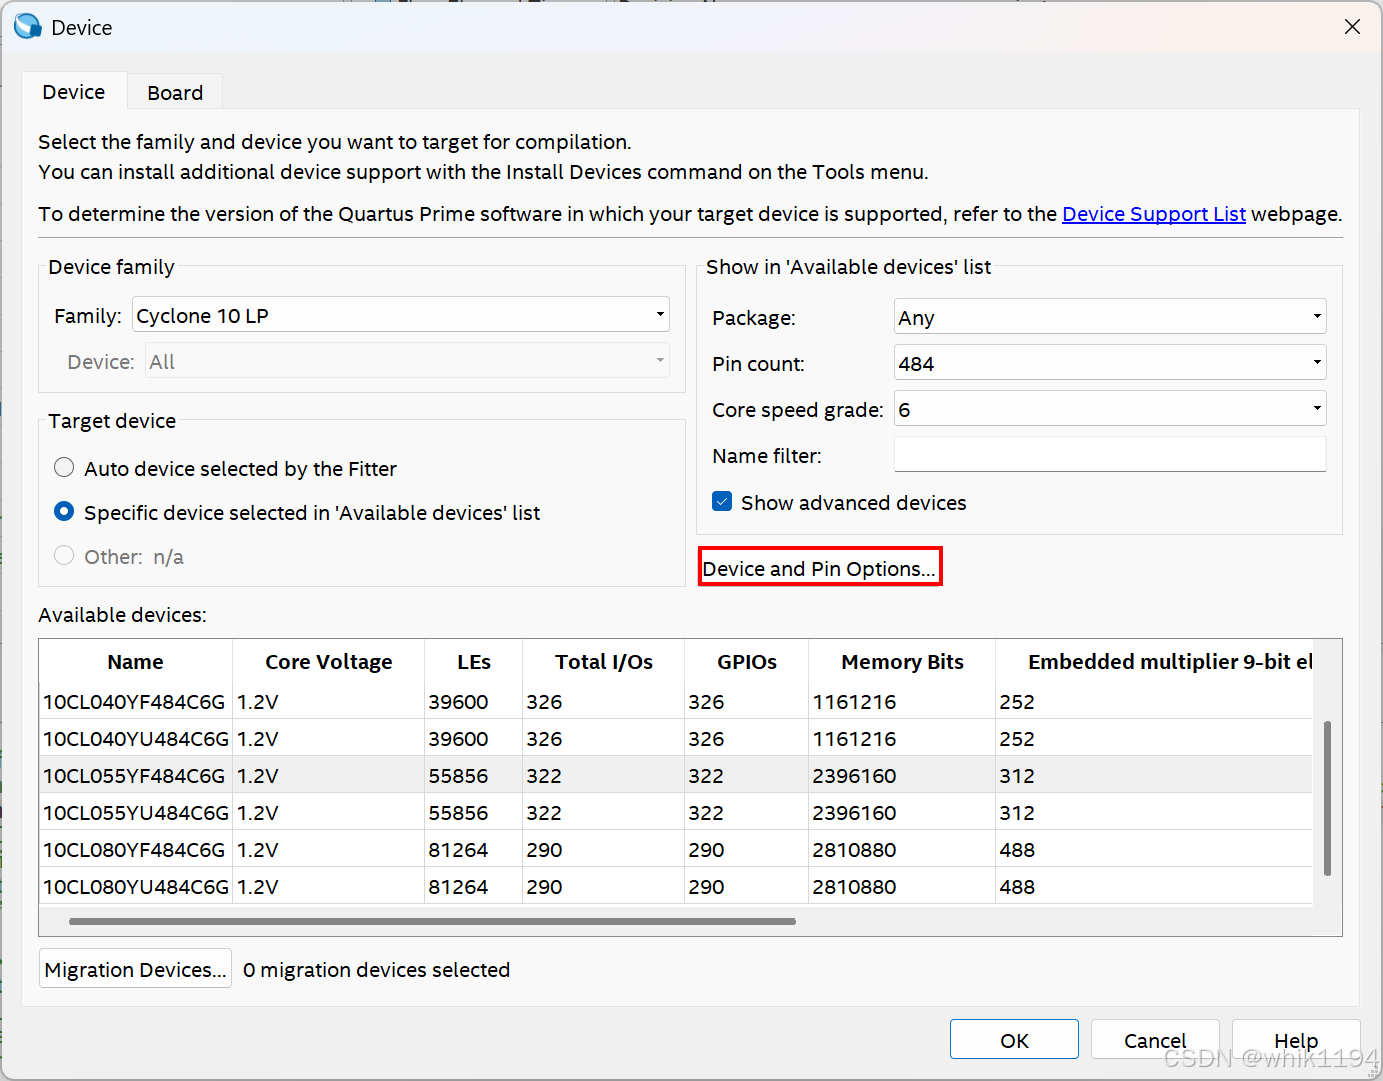Click Embedded multiplier 9-bit column header
Image resolution: width=1383 pixels, height=1081 pixels.
tap(1154, 662)
